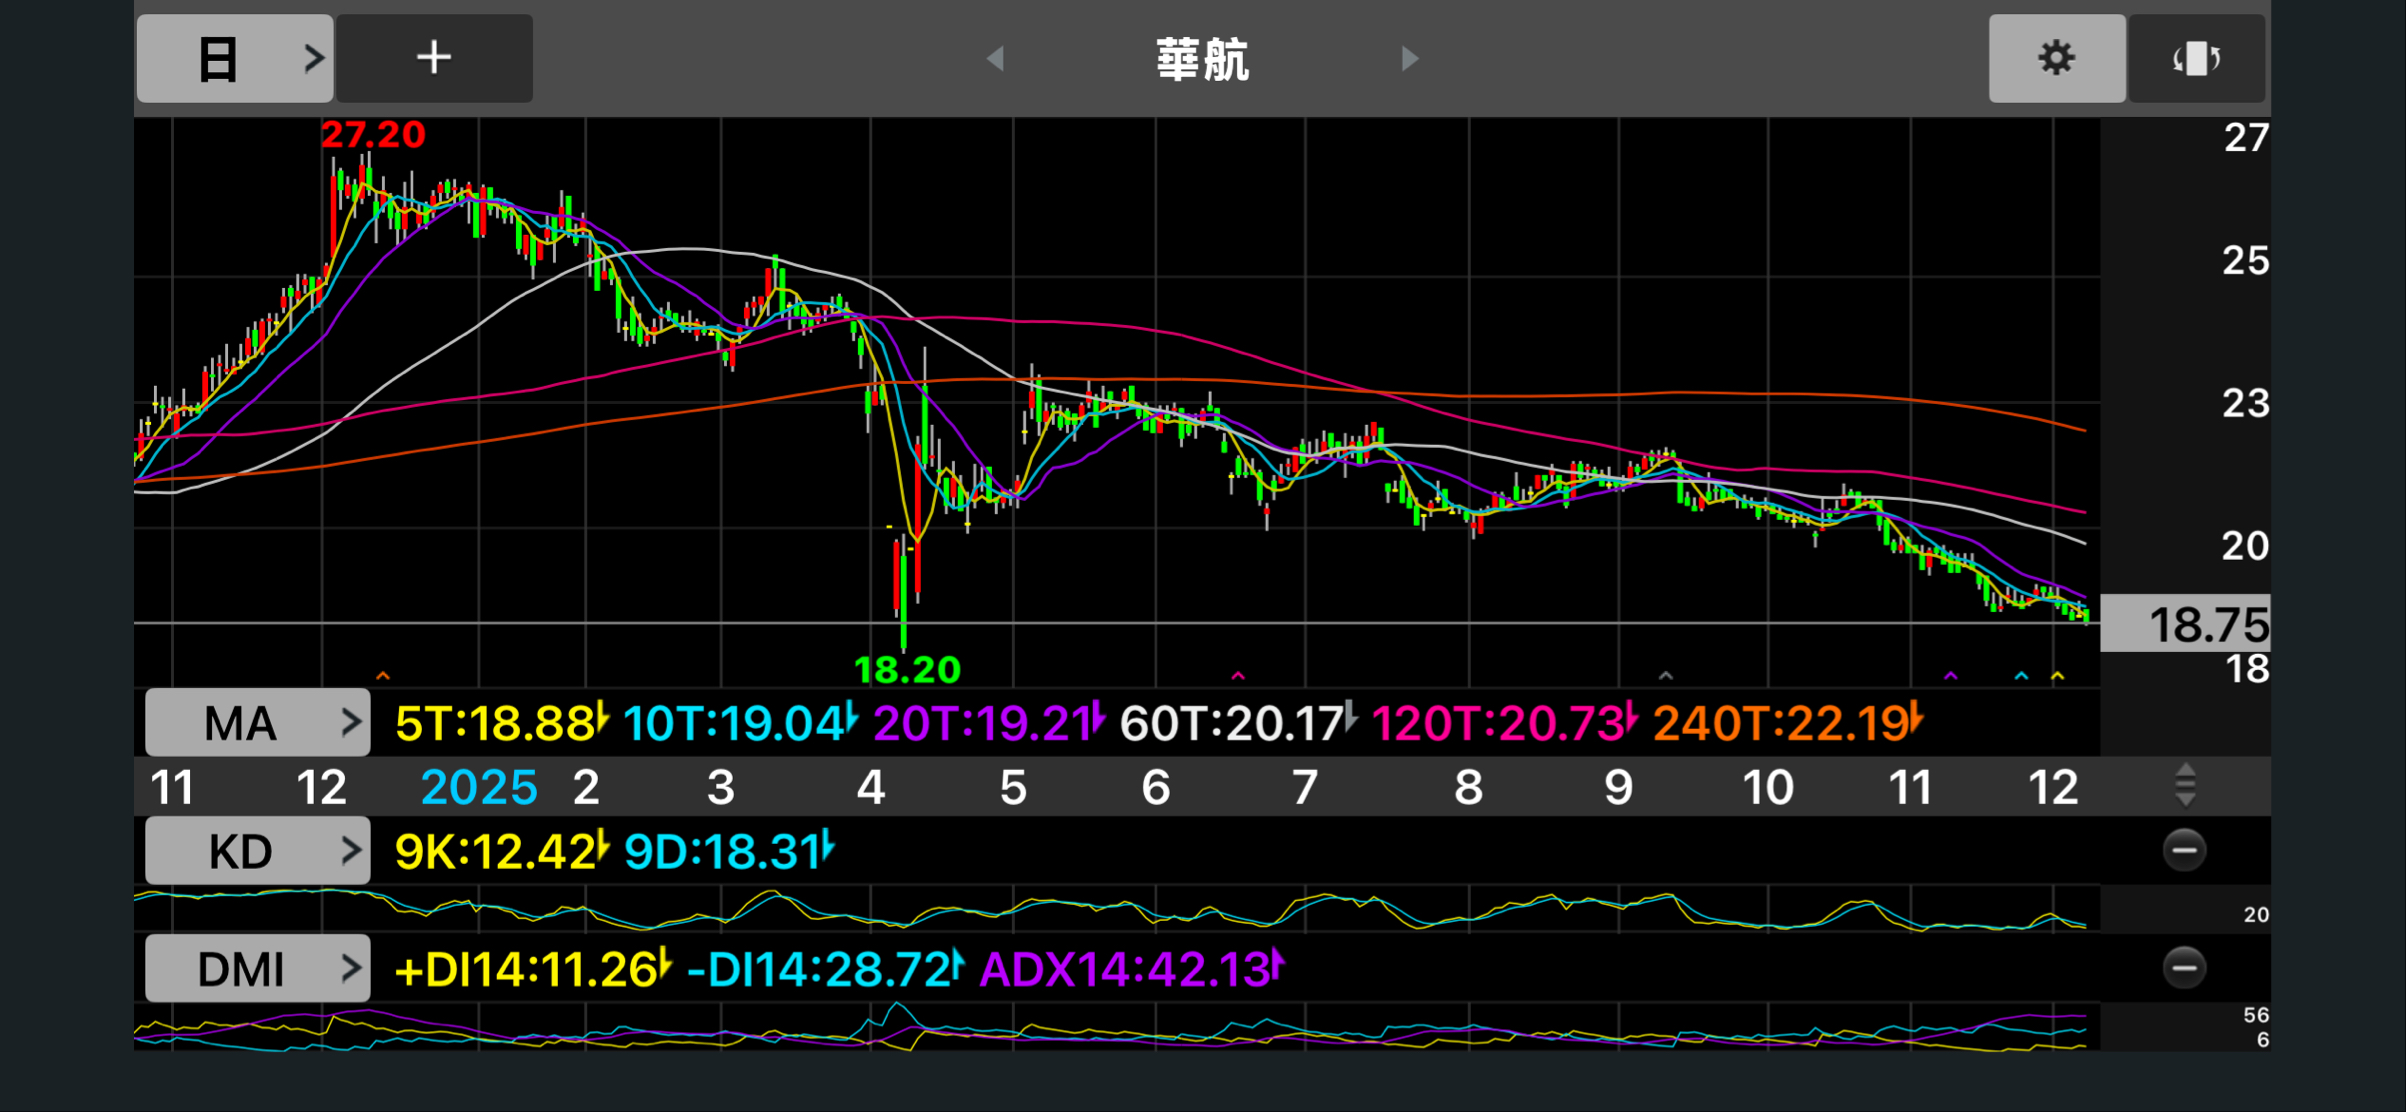Tap the rotate screen icon
Image resolution: width=2406 pixels, height=1112 pixels.
(2196, 58)
